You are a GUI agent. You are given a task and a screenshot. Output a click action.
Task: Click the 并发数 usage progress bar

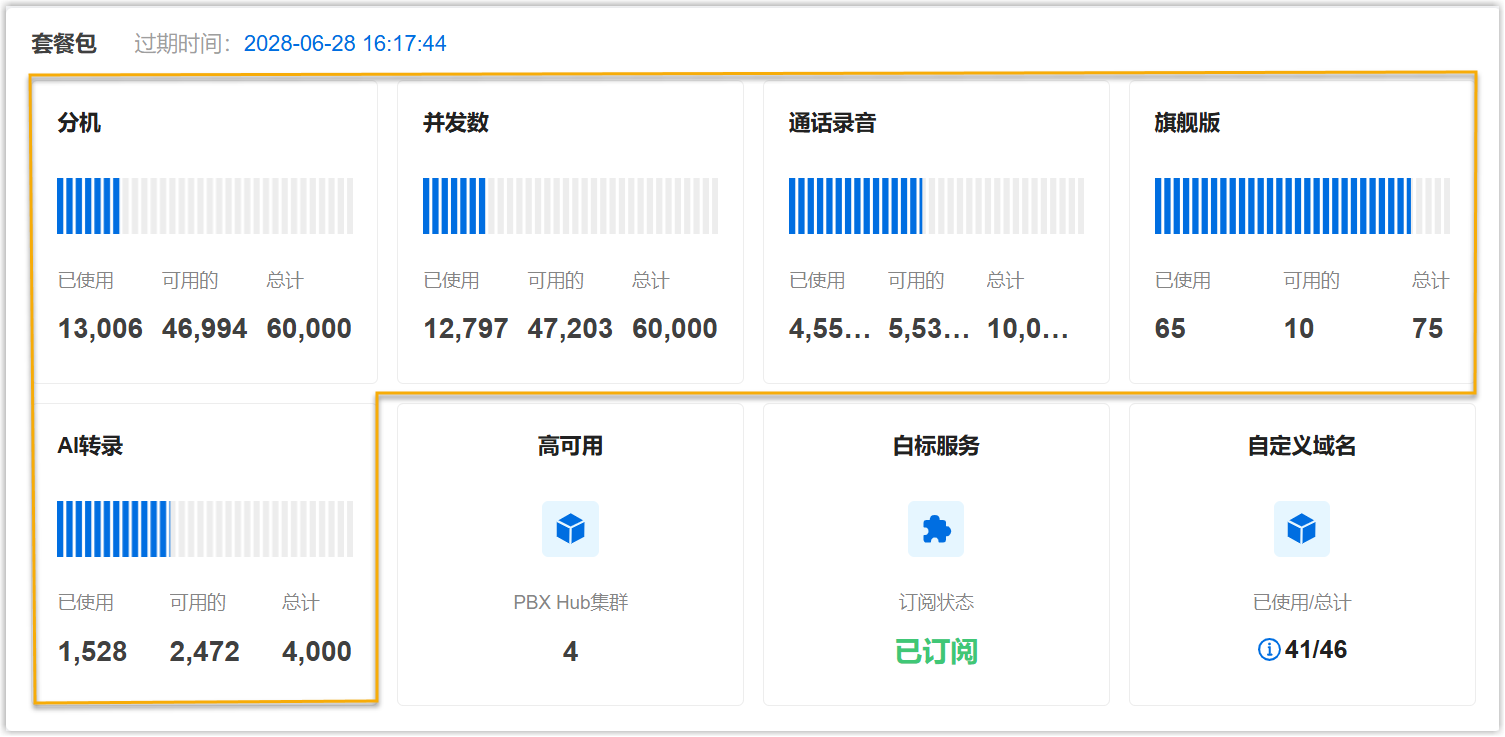(x=570, y=206)
